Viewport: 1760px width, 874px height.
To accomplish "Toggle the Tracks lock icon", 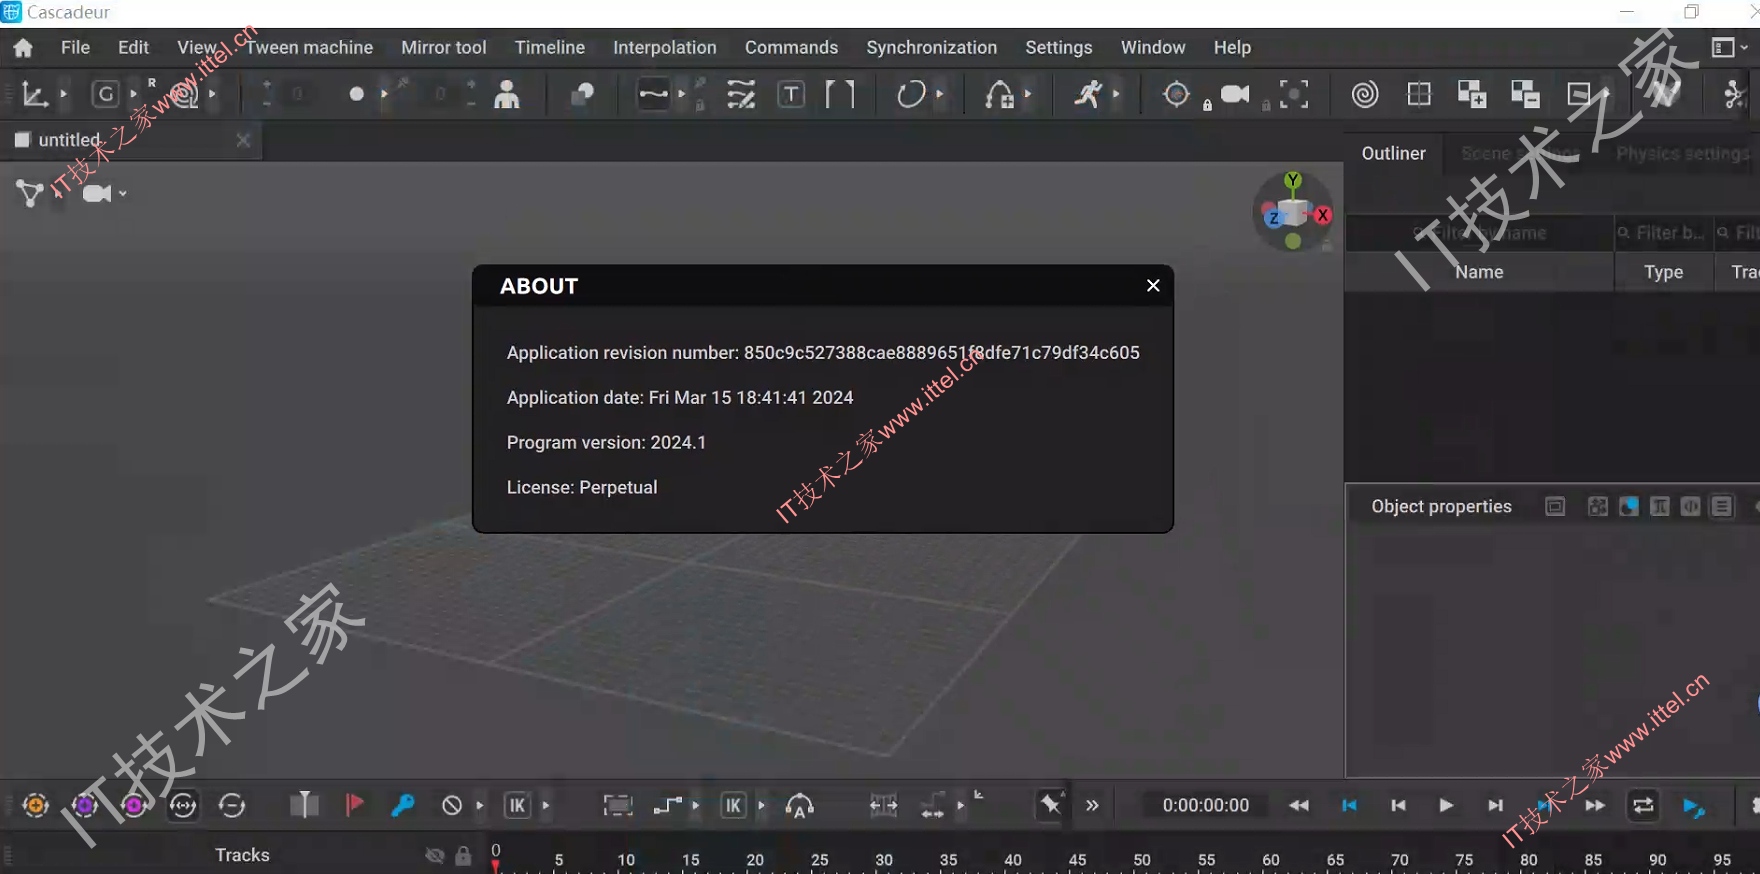I will [463, 856].
